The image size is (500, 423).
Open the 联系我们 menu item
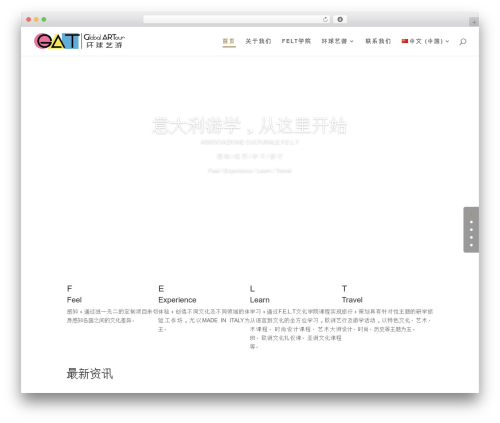click(x=378, y=41)
